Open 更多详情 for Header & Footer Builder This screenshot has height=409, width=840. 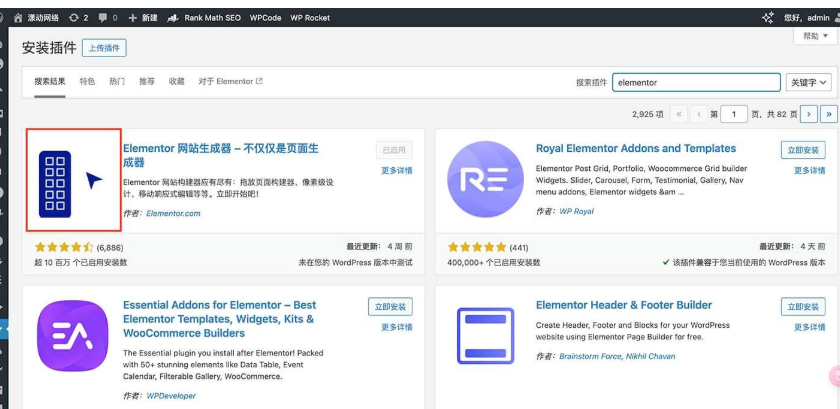809,327
